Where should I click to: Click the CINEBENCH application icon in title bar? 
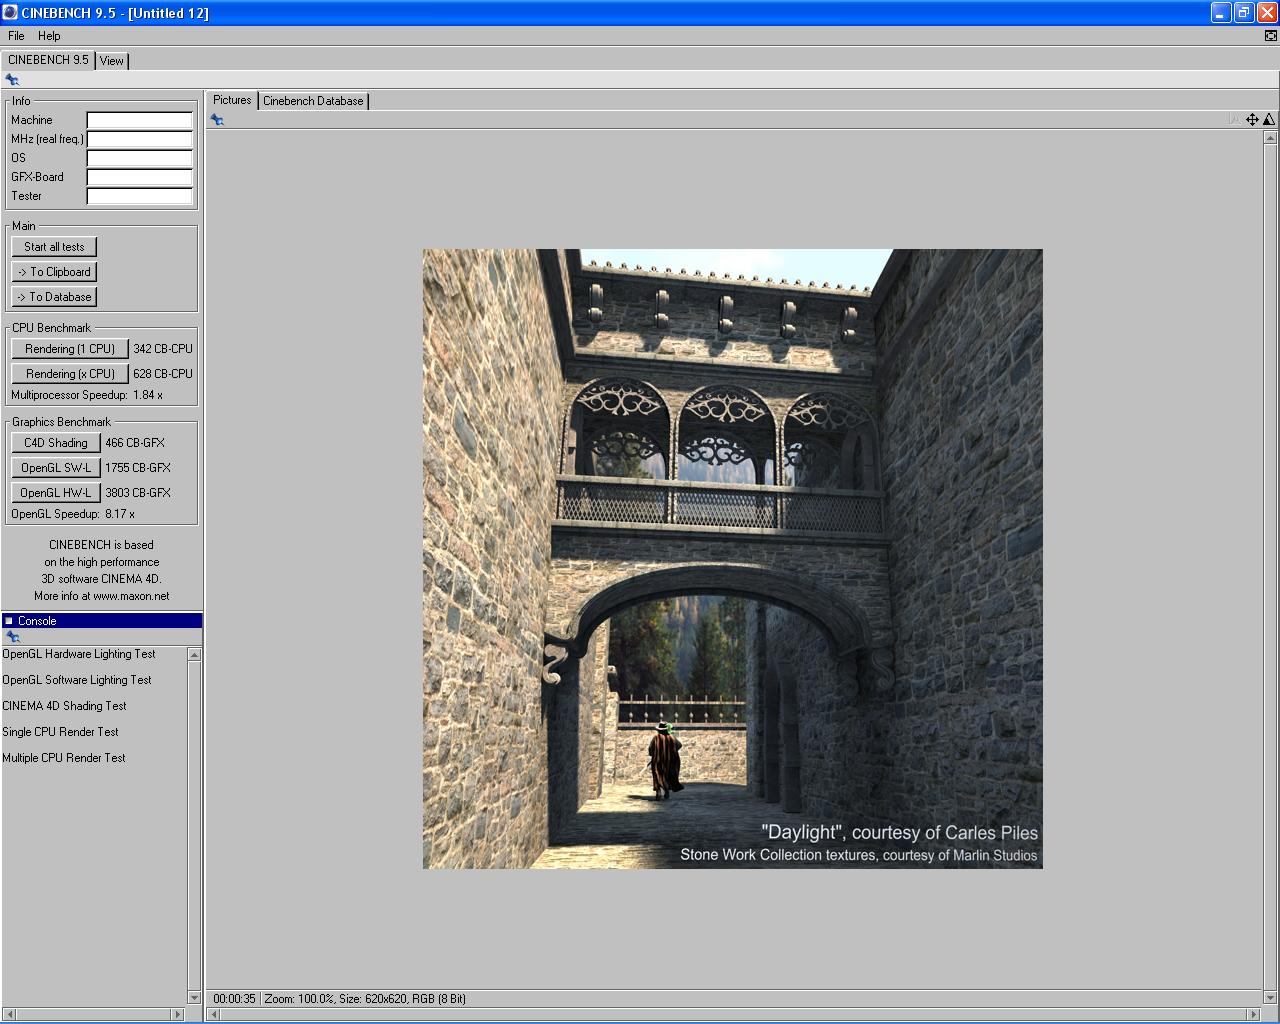[10, 12]
